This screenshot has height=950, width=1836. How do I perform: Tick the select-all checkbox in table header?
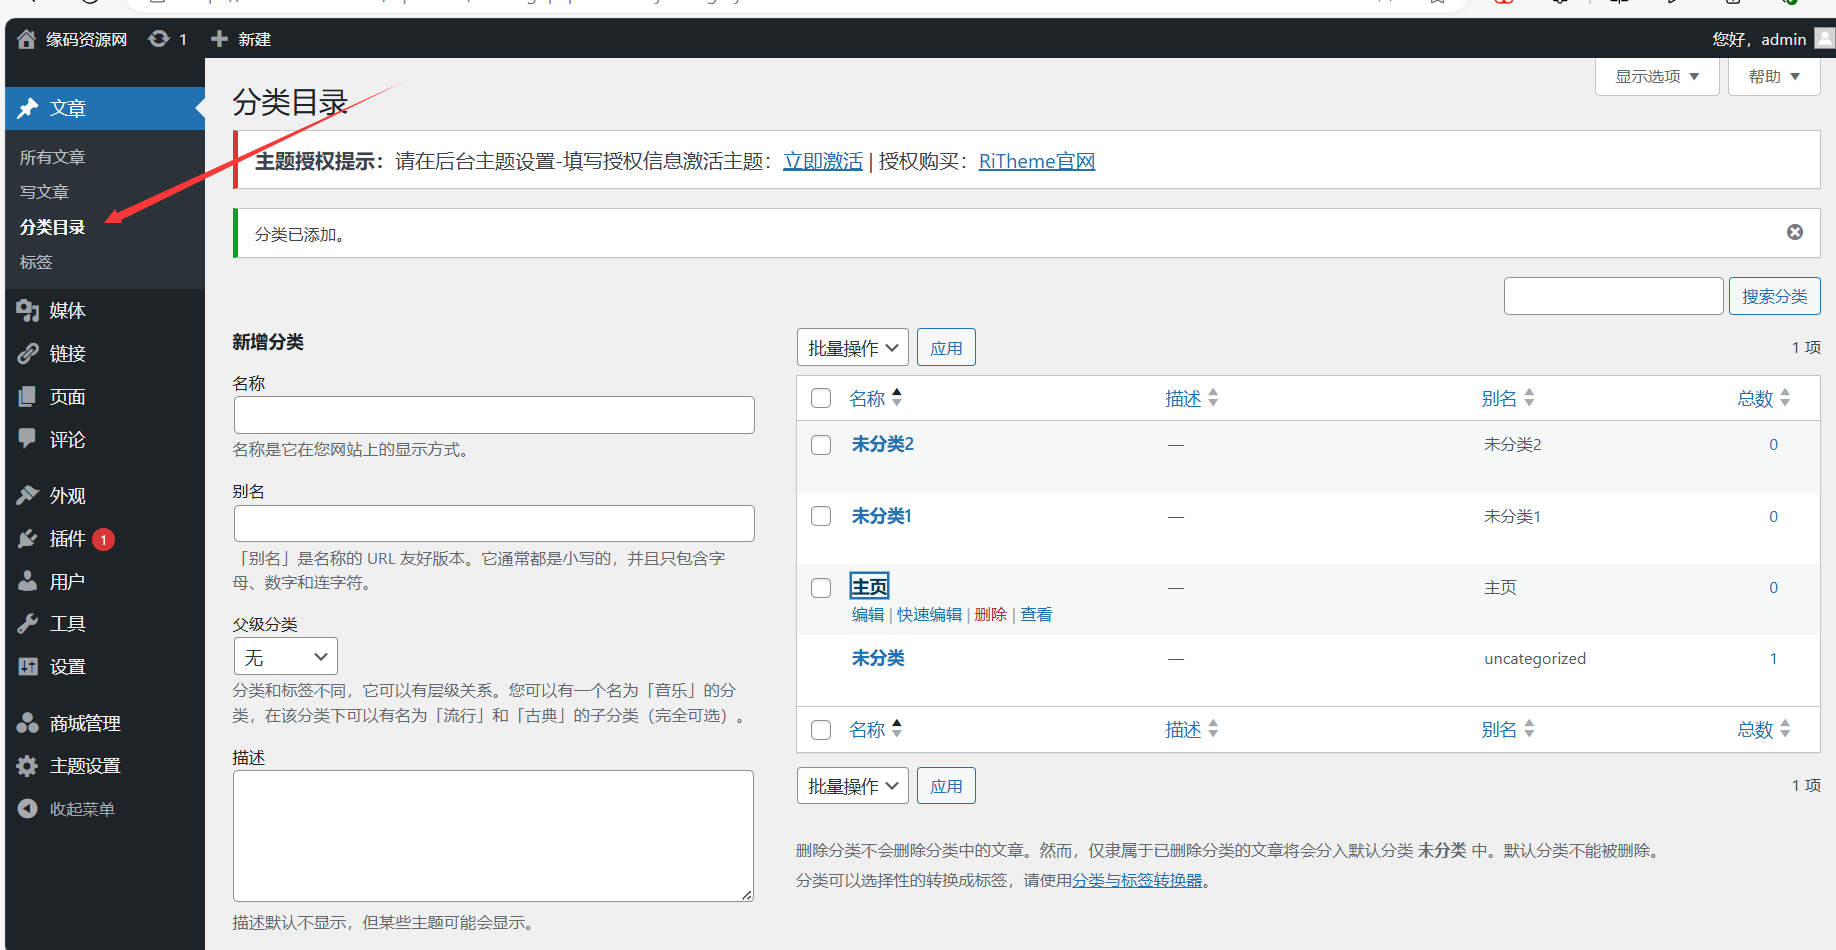821,398
